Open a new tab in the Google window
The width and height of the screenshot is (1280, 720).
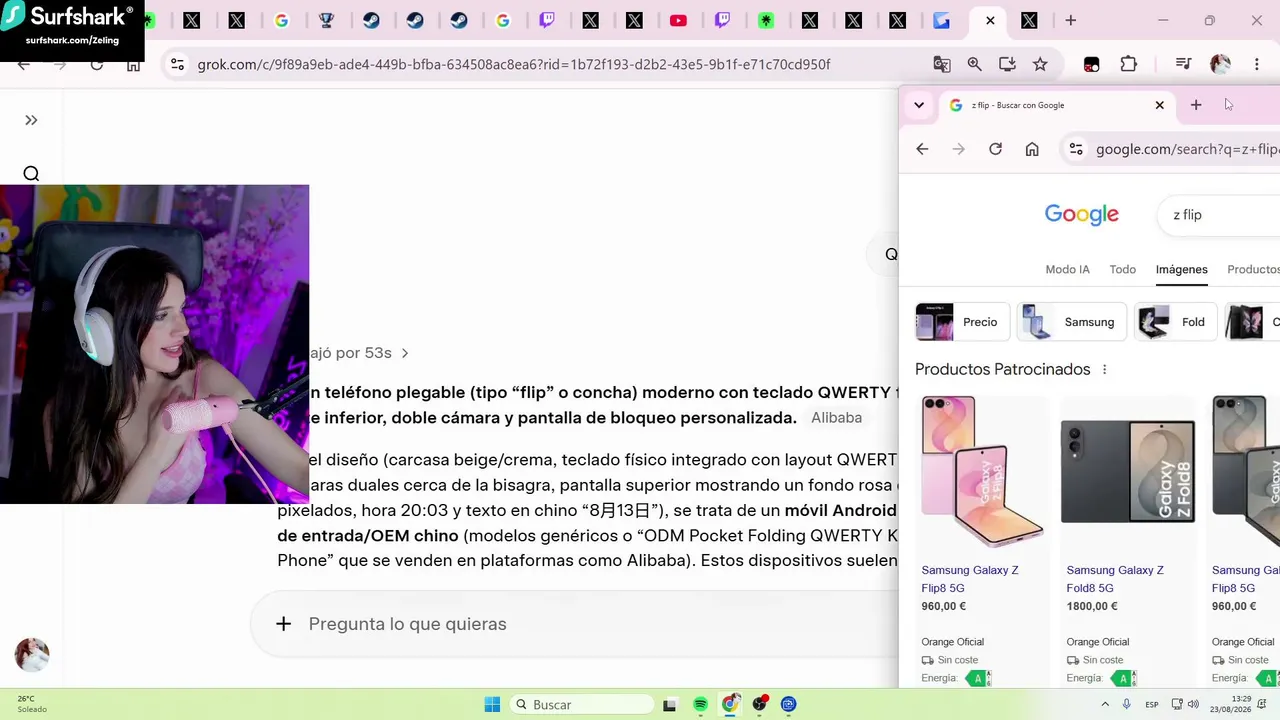coord(1196,105)
